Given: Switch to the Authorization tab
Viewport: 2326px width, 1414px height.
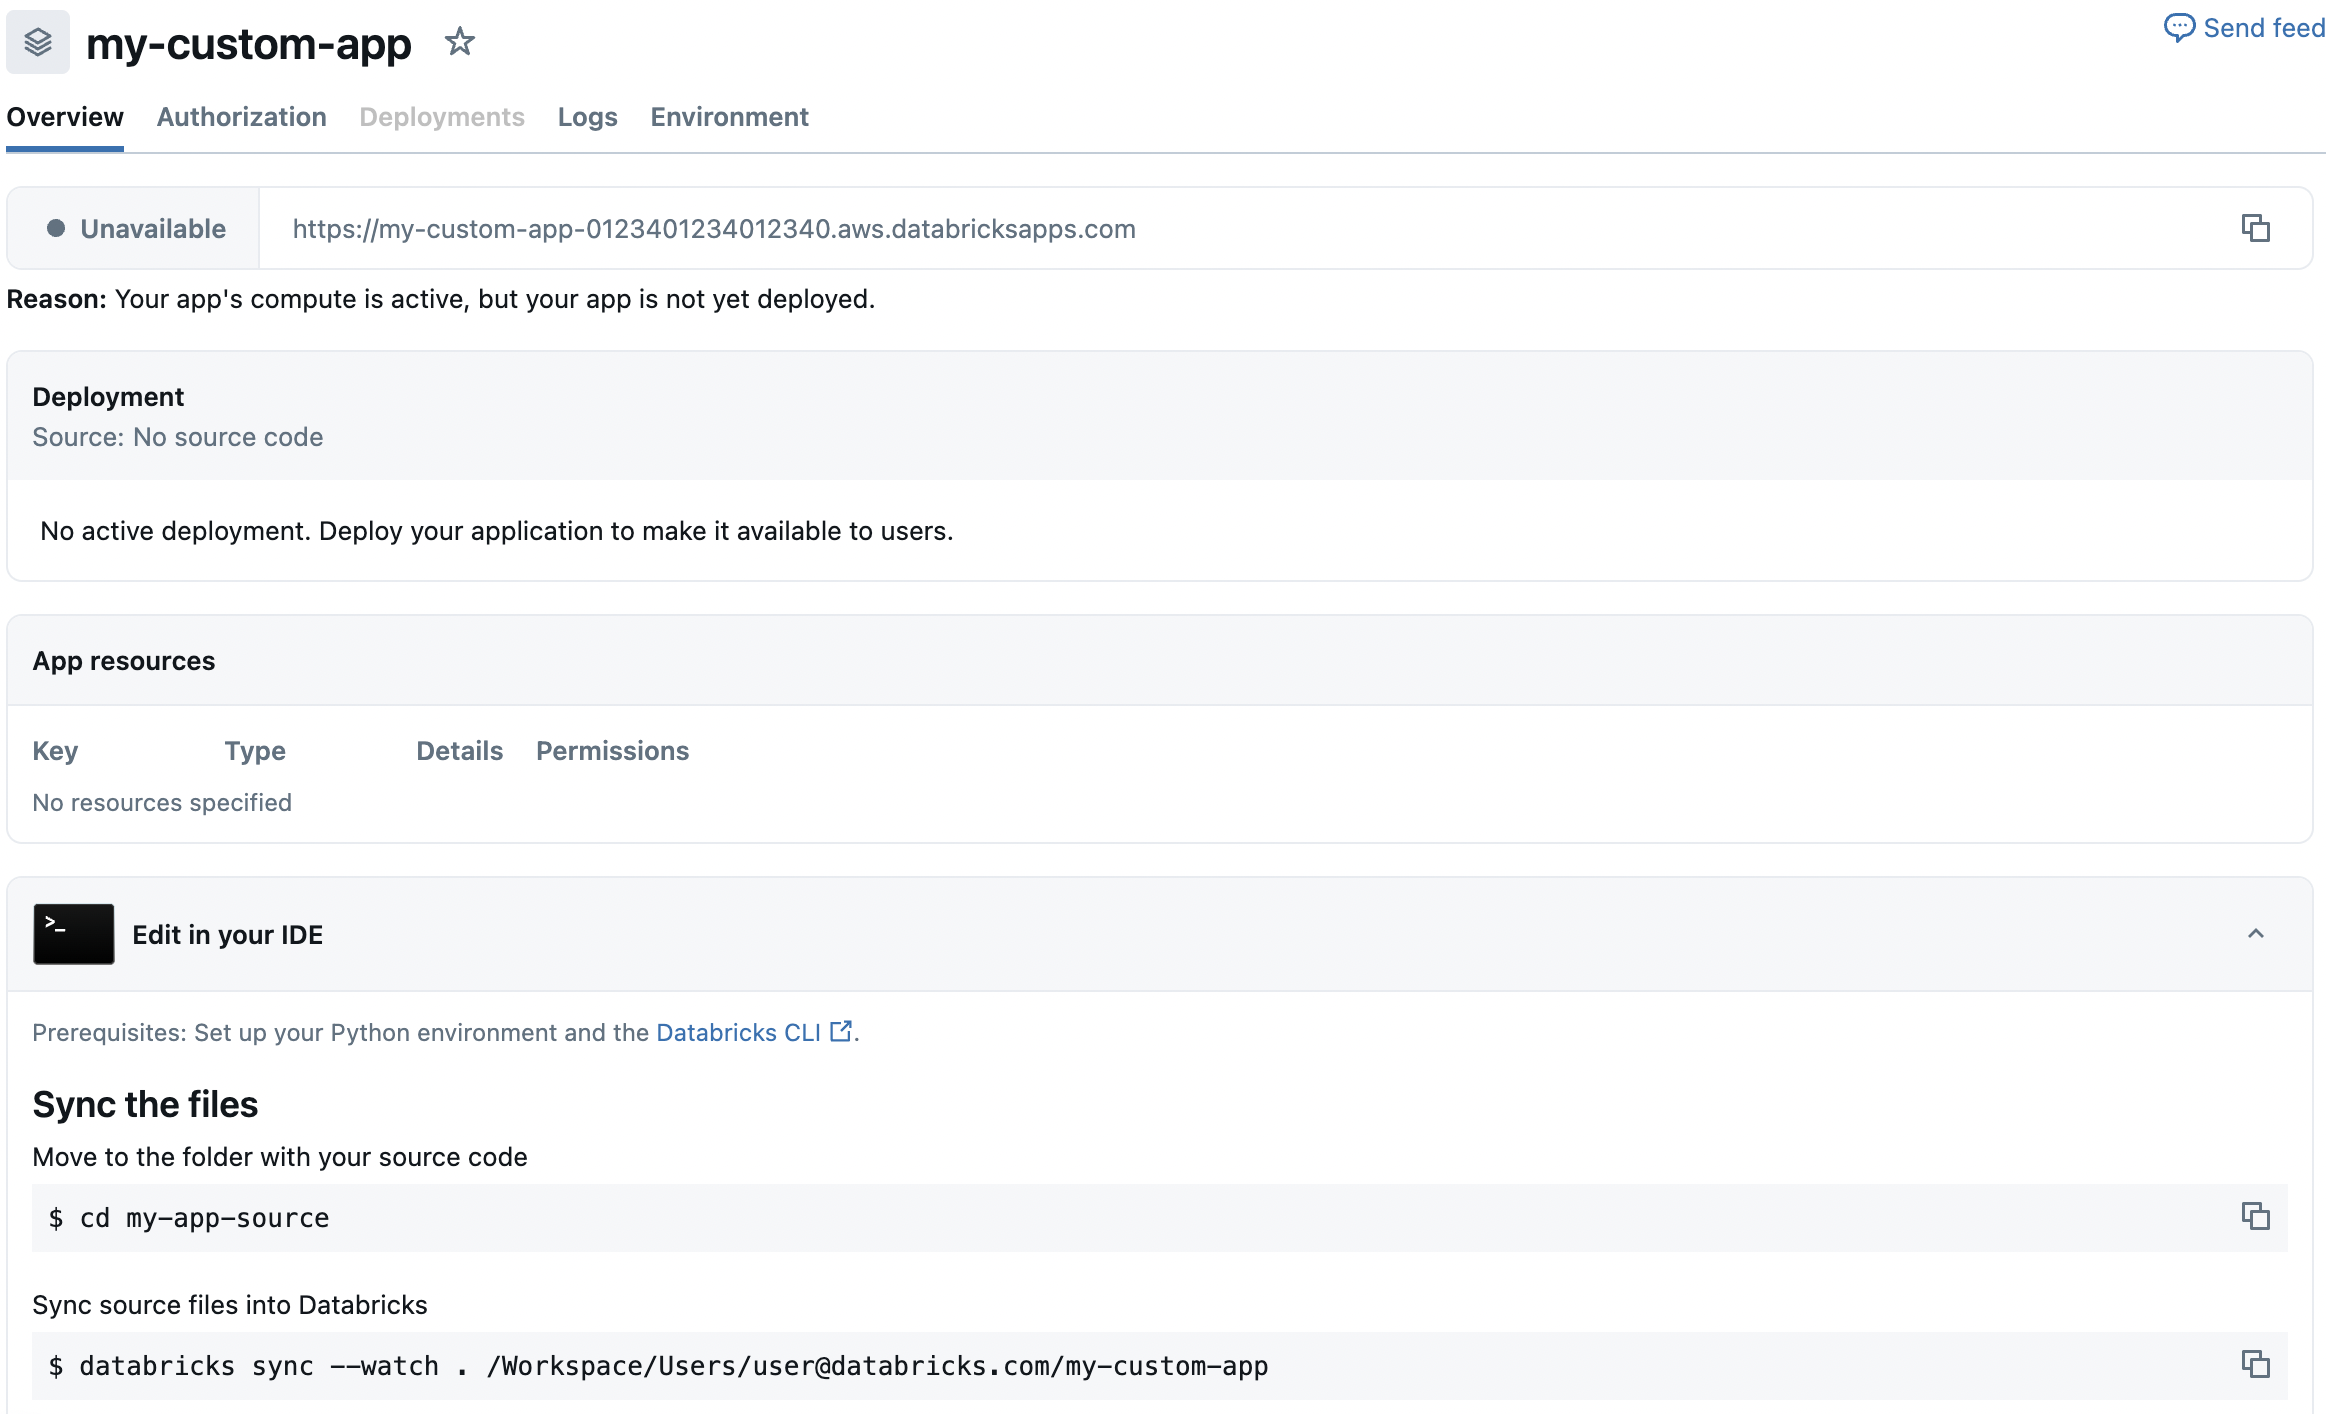Looking at the screenshot, I should coord(241,117).
